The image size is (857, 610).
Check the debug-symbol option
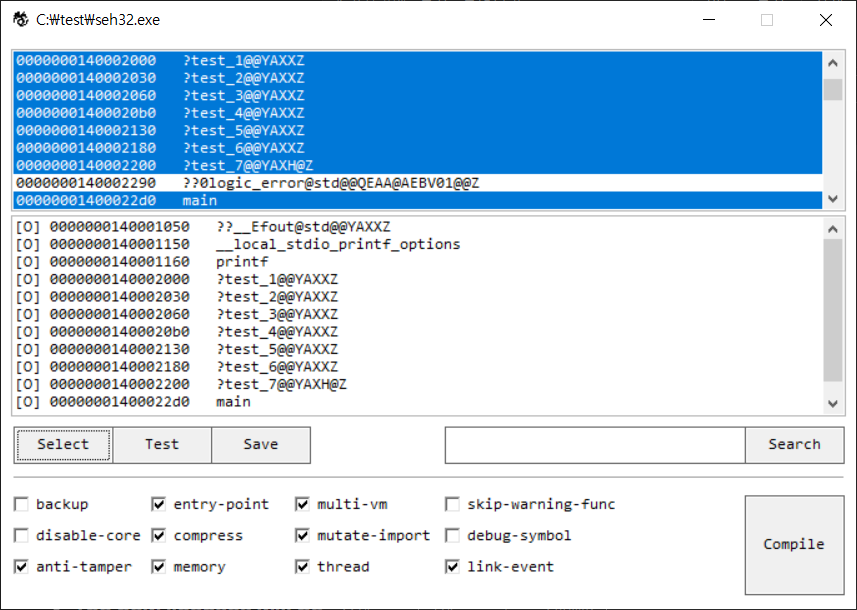pos(452,535)
